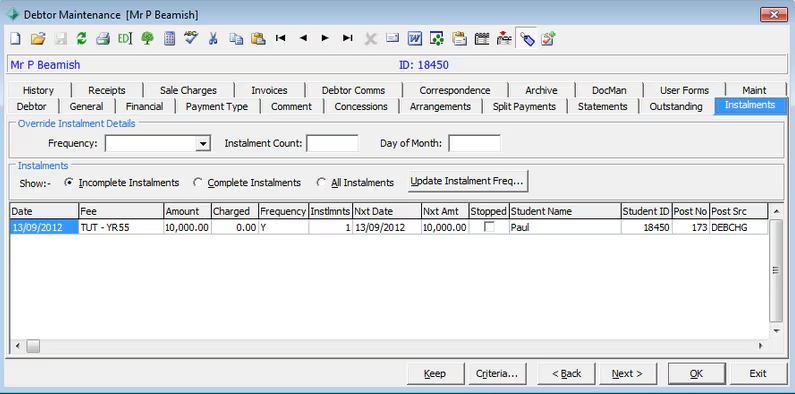Open the Correspondence tab
The width and height of the screenshot is (795, 394).
point(455,90)
